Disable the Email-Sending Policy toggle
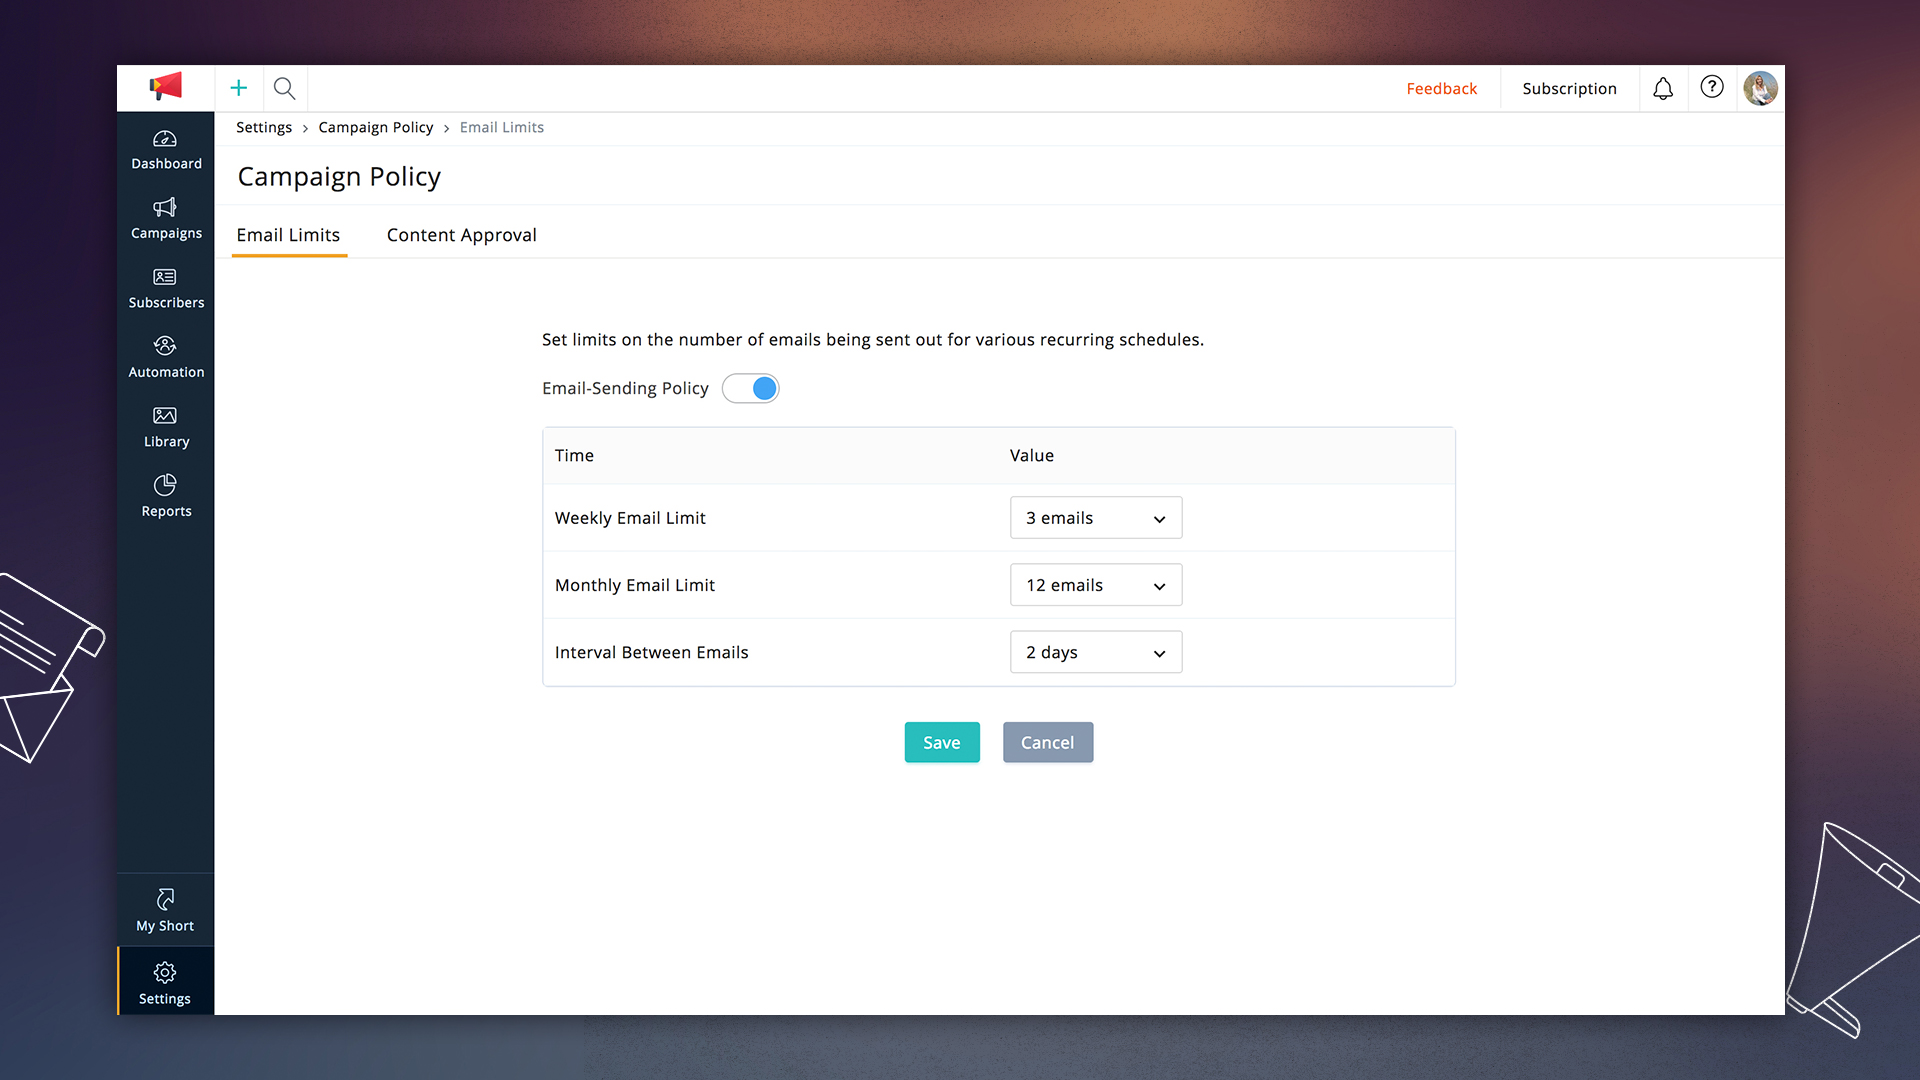This screenshot has height=1080, width=1920. [751, 388]
